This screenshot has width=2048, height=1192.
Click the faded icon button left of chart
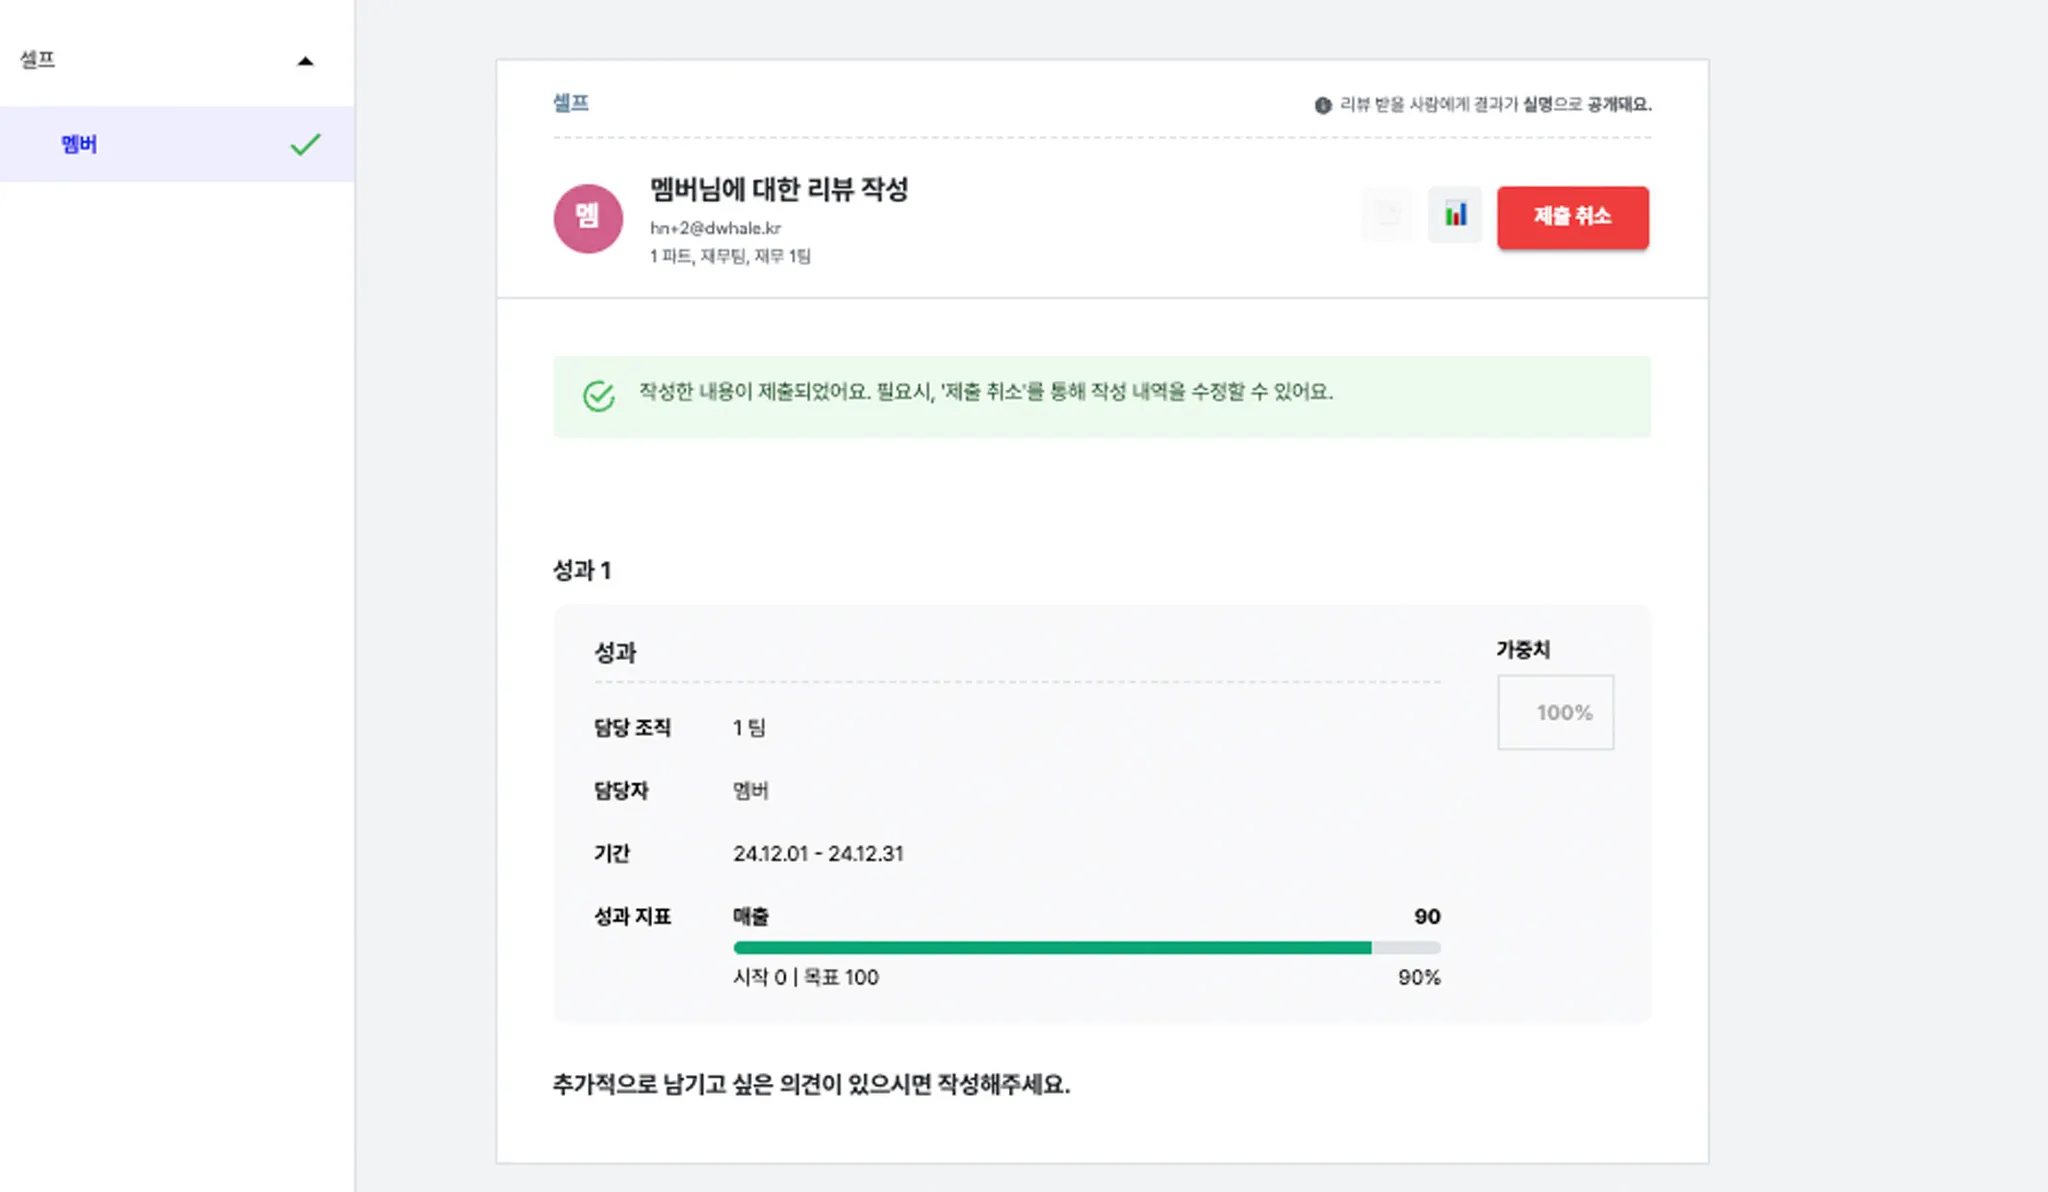coord(1388,215)
